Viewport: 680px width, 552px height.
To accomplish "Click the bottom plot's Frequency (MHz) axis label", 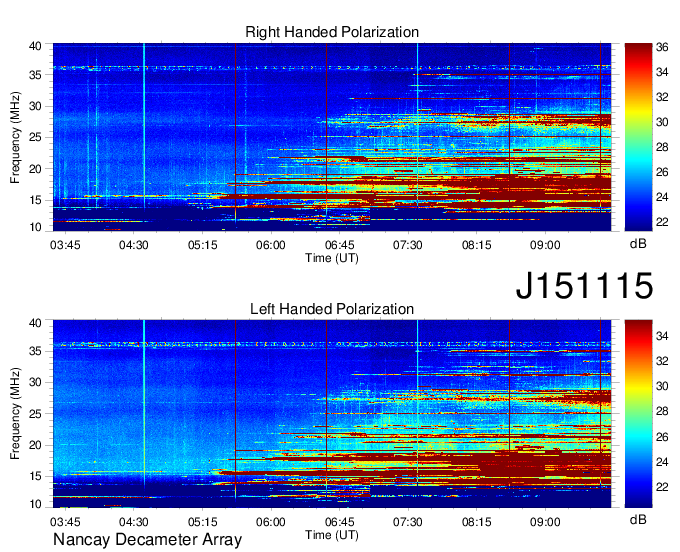I will [x=15, y=414].
